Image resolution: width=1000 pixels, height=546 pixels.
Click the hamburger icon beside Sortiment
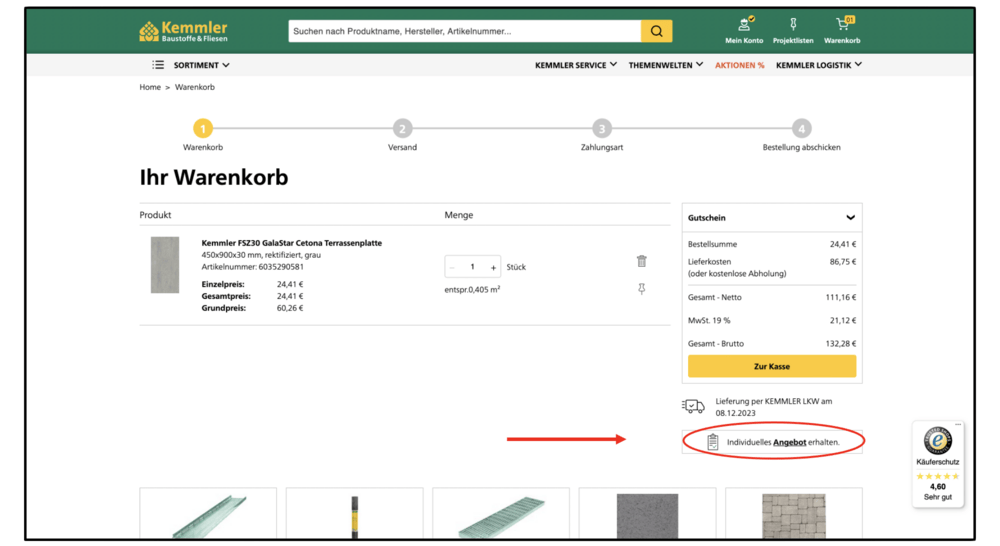click(158, 65)
